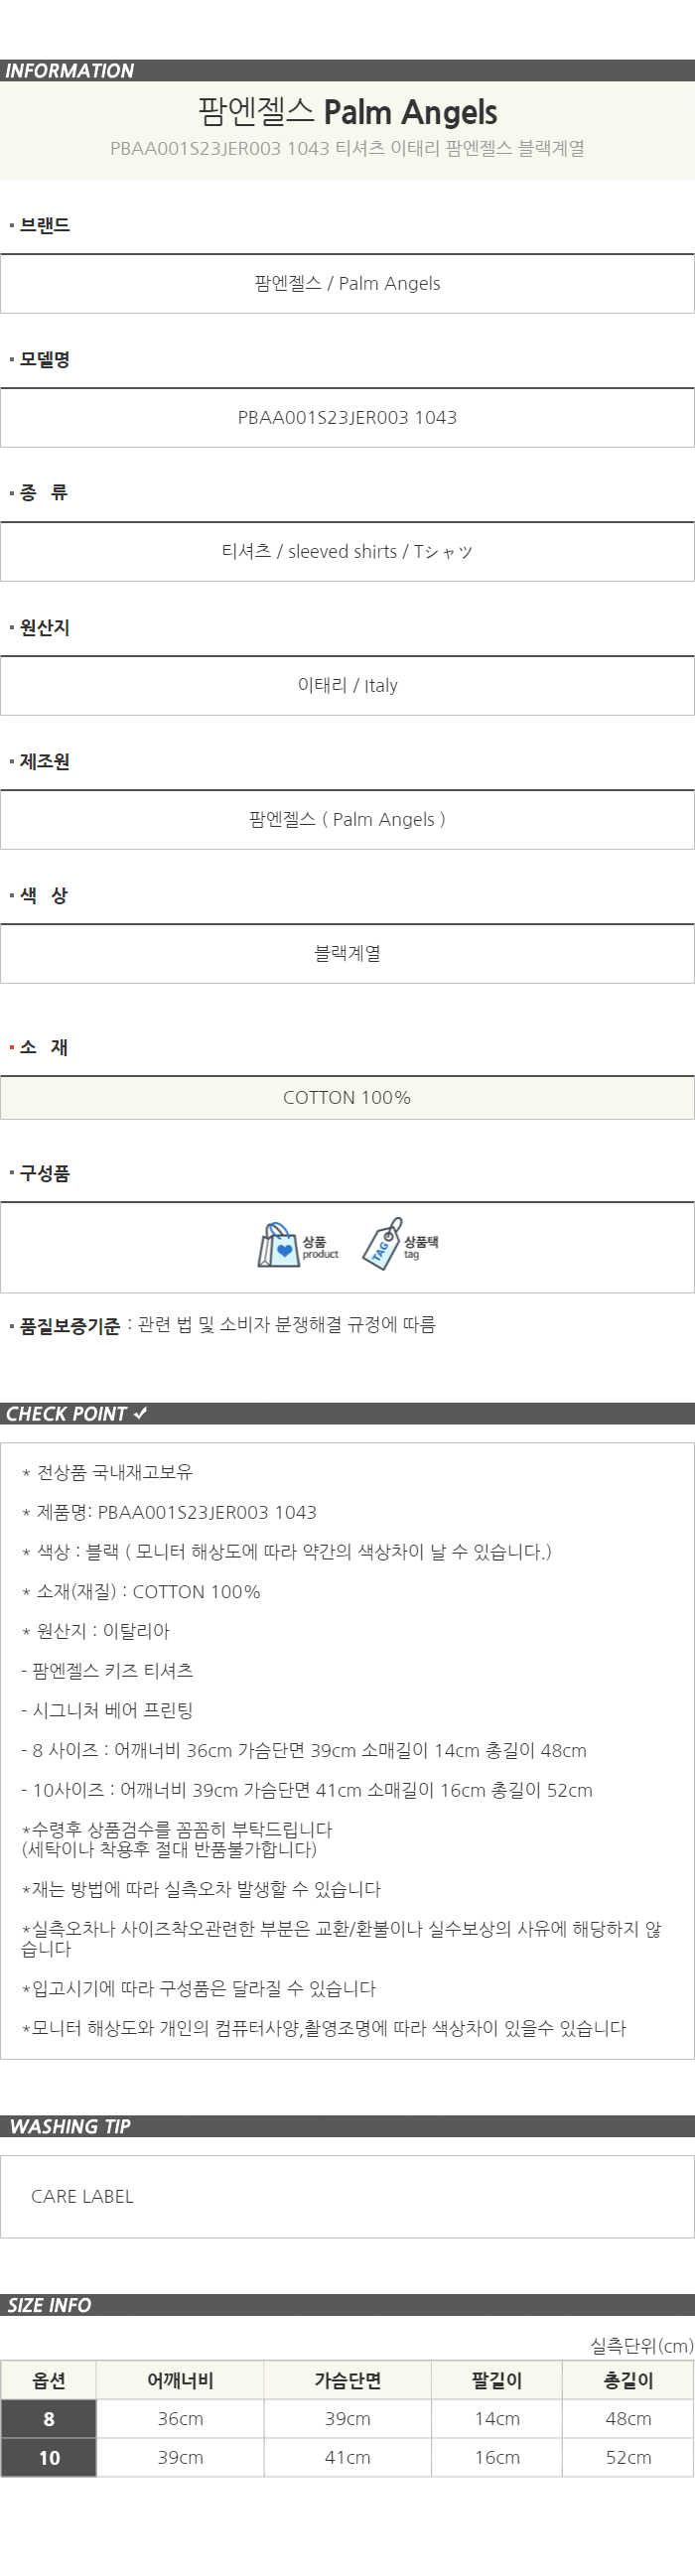
Task: Click the brand field Palm Angels
Action: click(x=347, y=283)
